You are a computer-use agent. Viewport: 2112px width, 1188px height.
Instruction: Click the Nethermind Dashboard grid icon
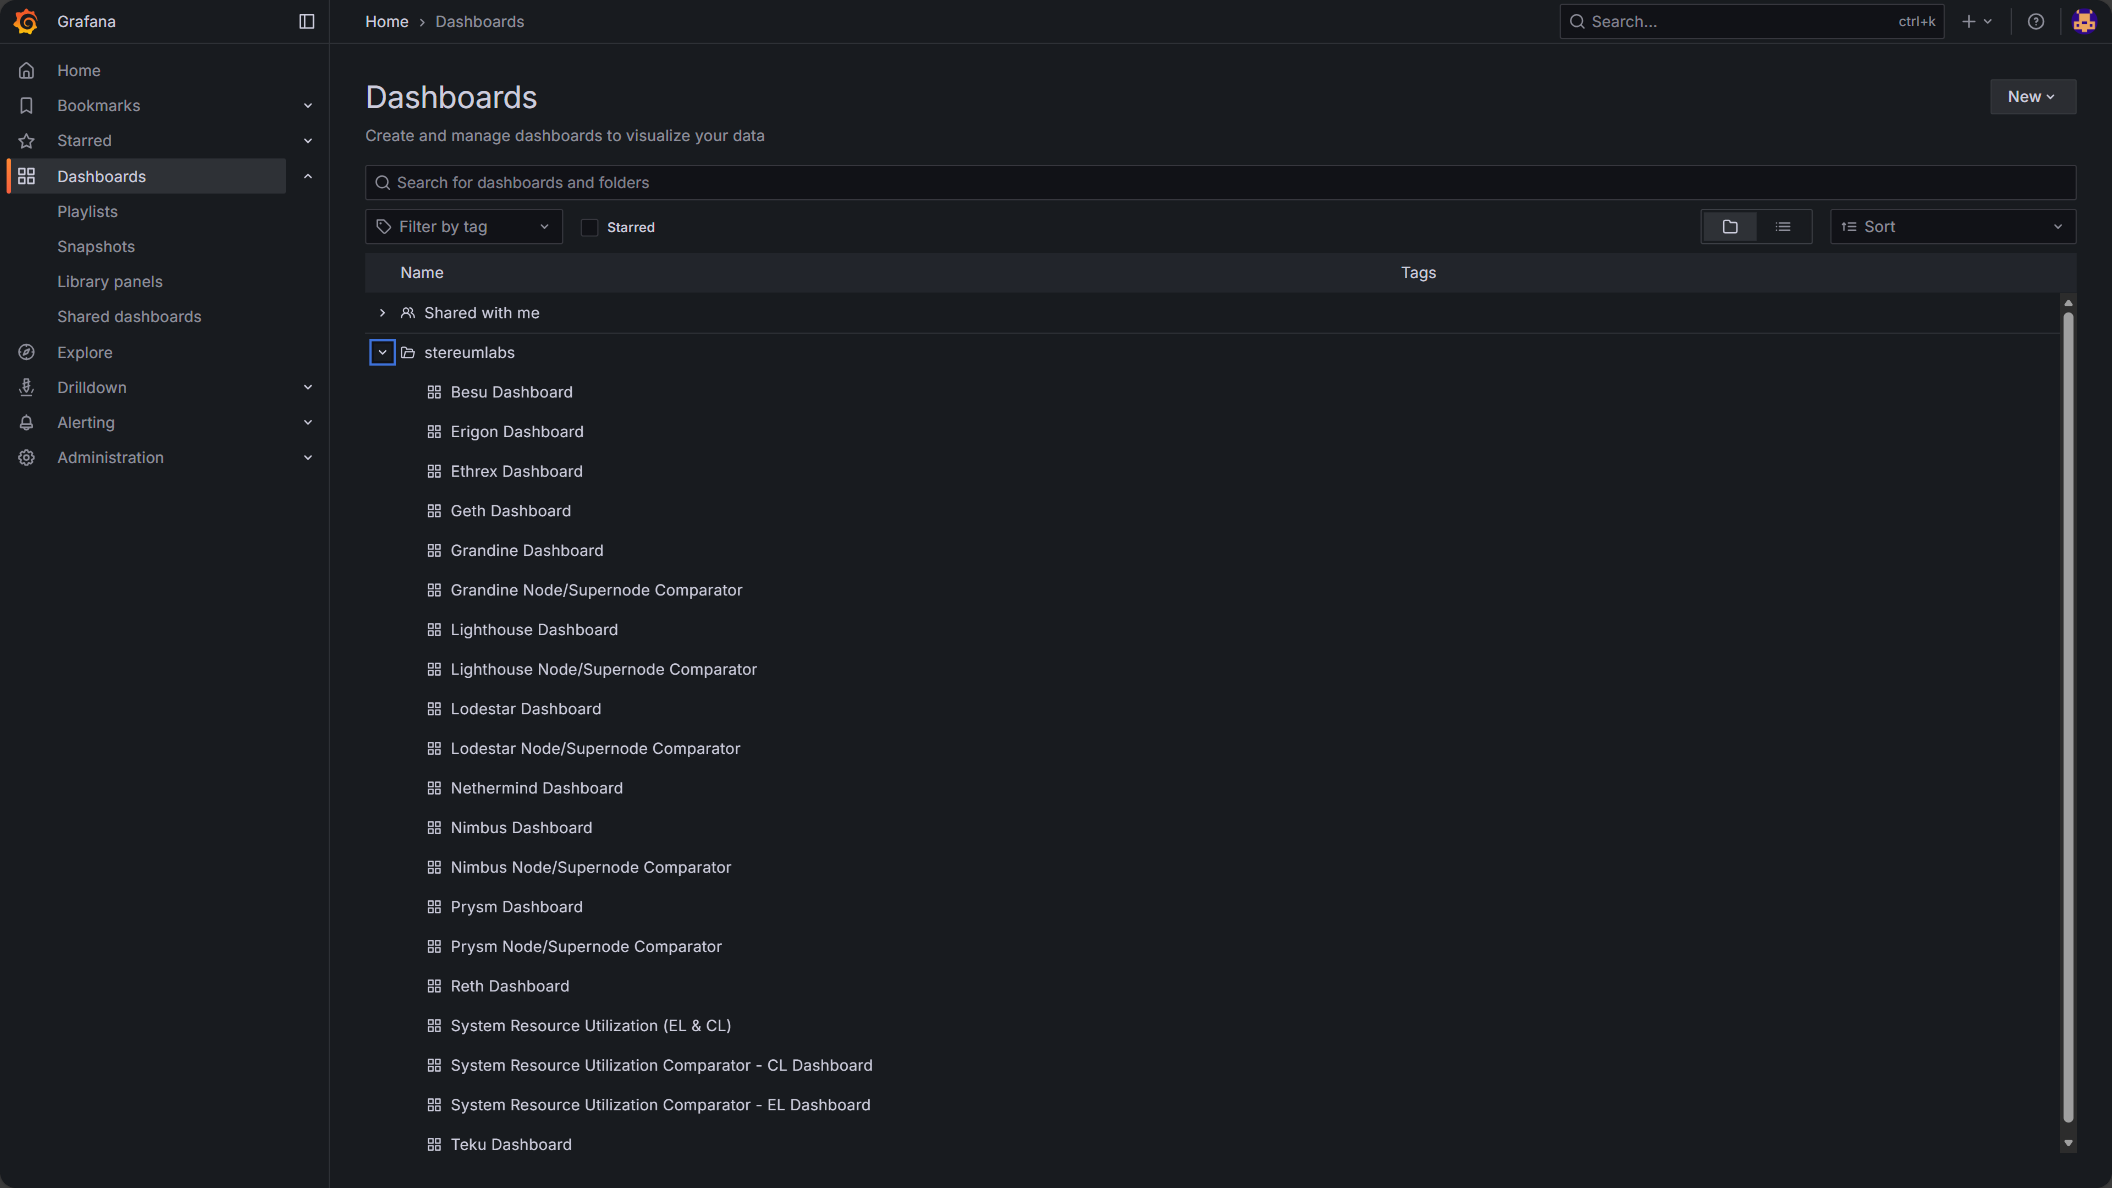click(434, 788)
